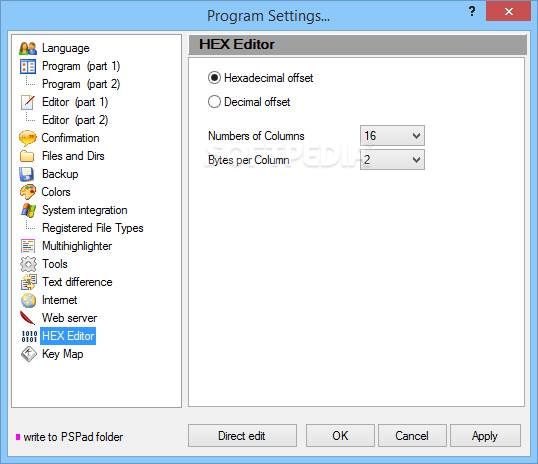The width and height of the screenshot is (538, 464).
Task: Click the Key Map keyboard key icon
Action: (x=28, y=354)
